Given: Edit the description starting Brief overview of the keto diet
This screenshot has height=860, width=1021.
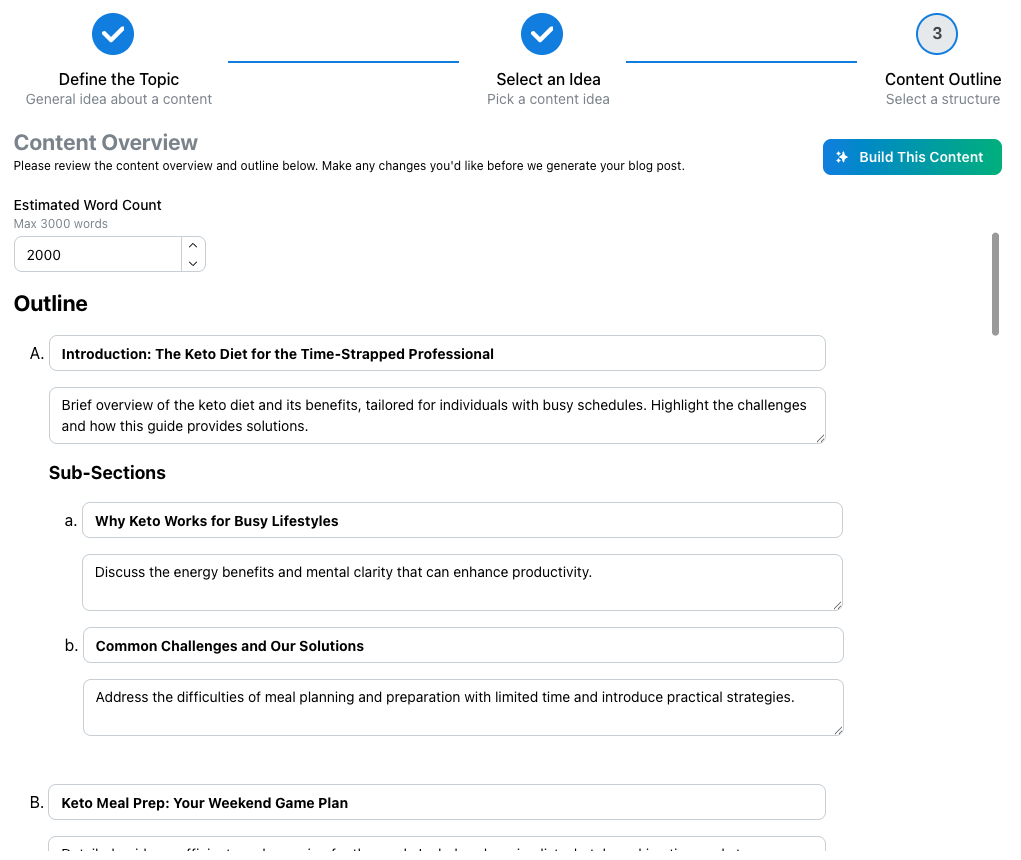Looking at the screenshot, I should [x=437, y=415].
